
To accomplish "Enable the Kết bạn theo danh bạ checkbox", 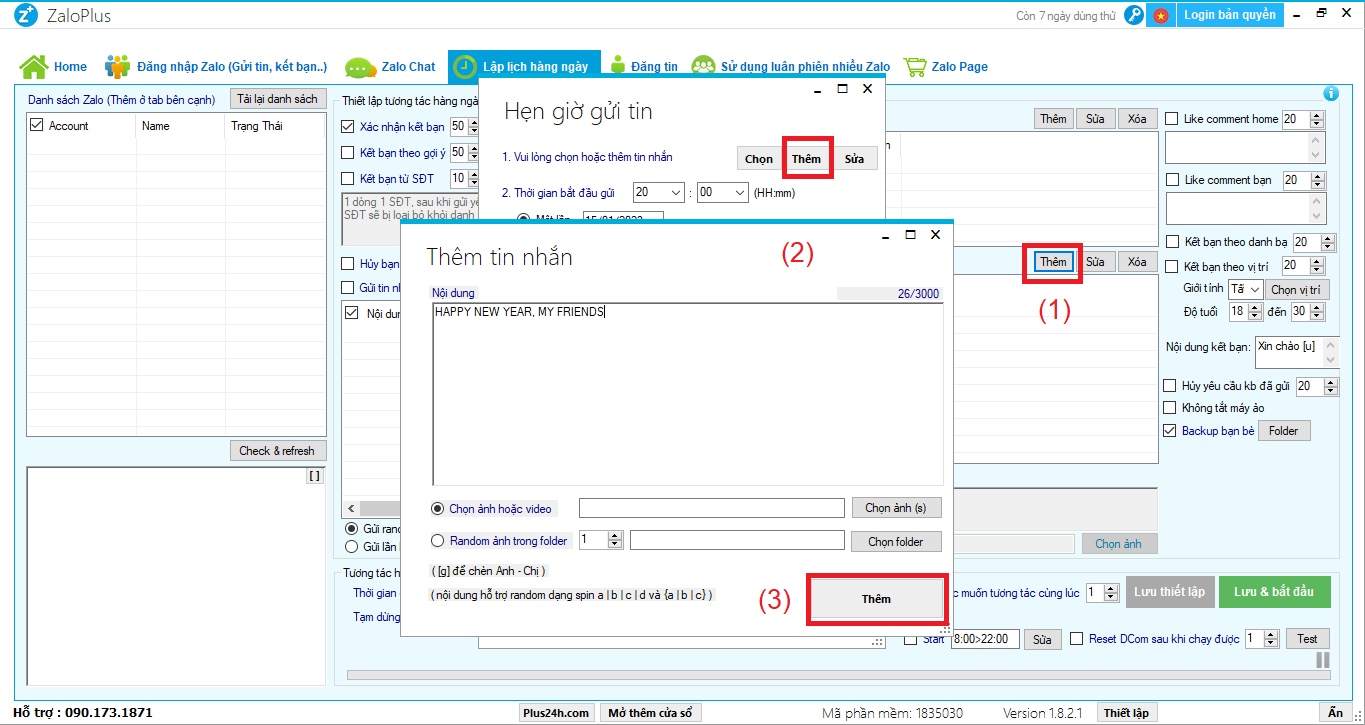I will point(1172,242).
